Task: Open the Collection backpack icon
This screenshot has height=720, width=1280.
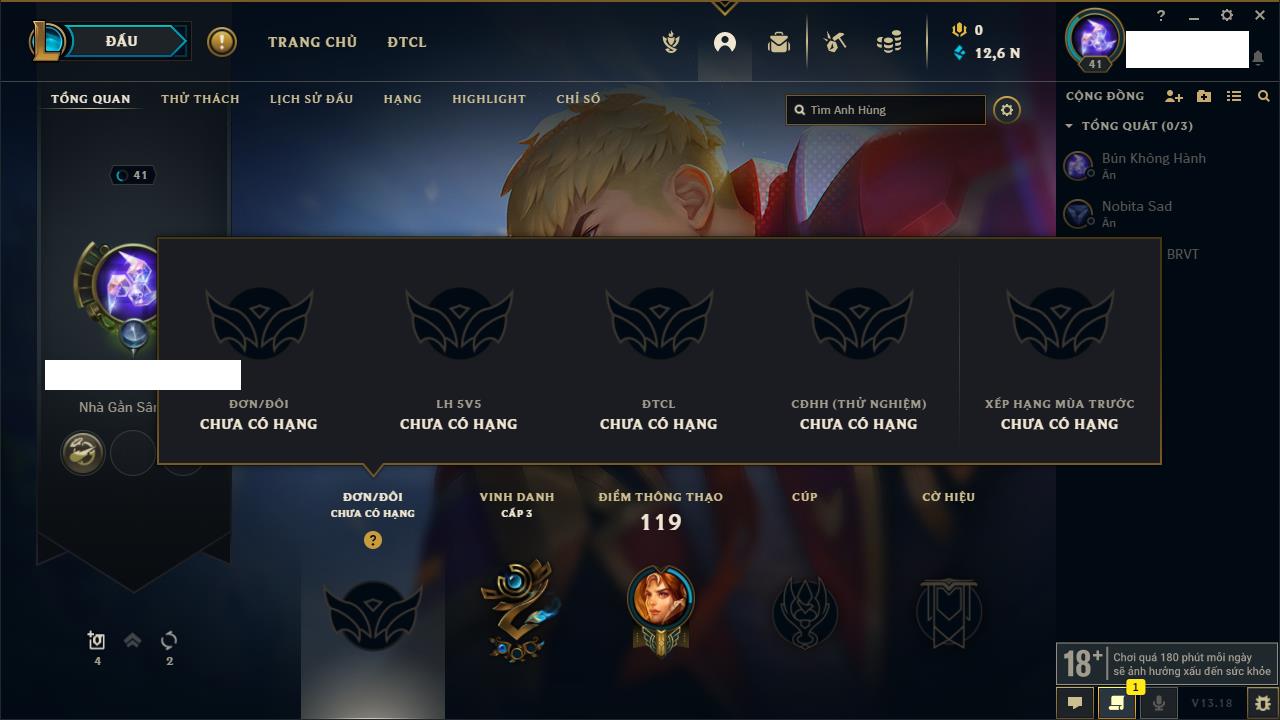Action: click(779, 42)
